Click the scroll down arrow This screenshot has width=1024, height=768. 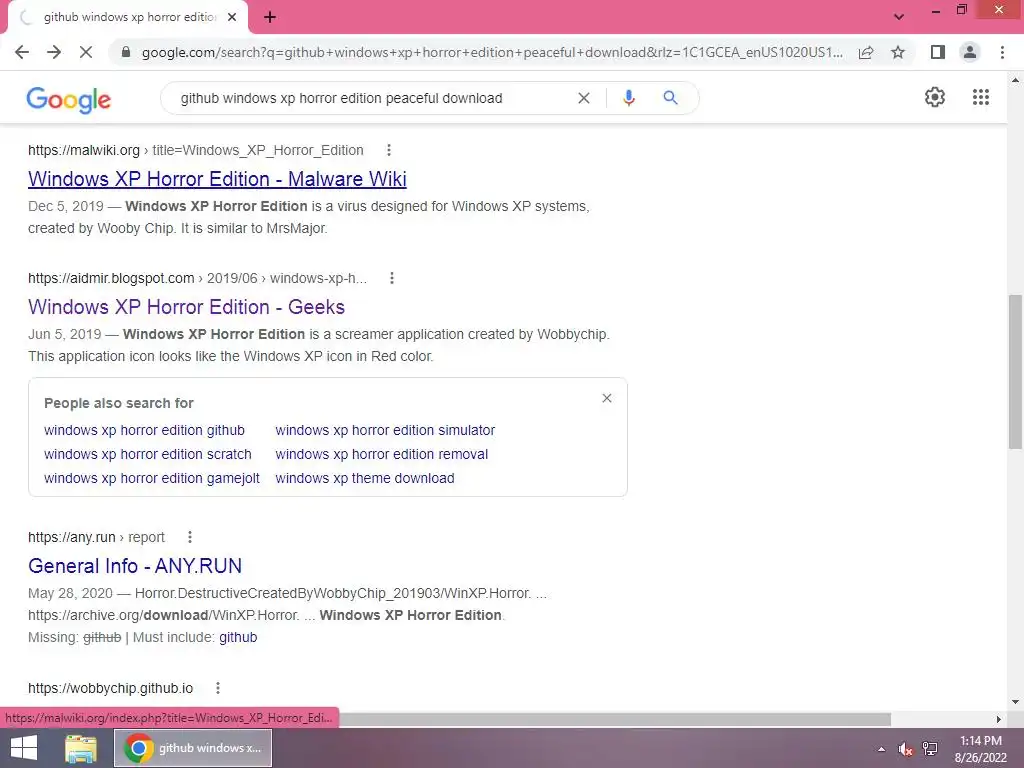click(1015, 702)
